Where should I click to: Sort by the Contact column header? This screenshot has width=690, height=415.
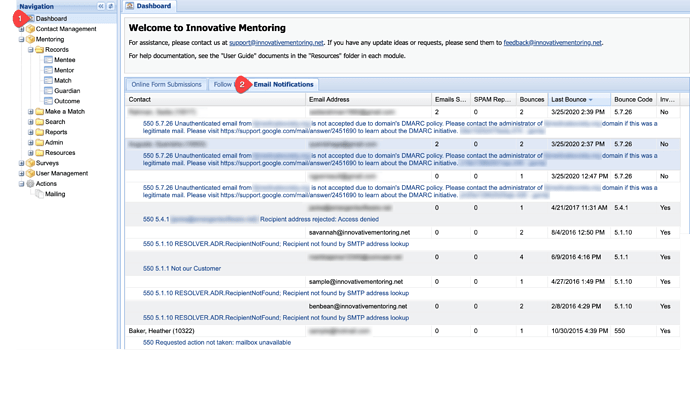[x=215, y=99]
